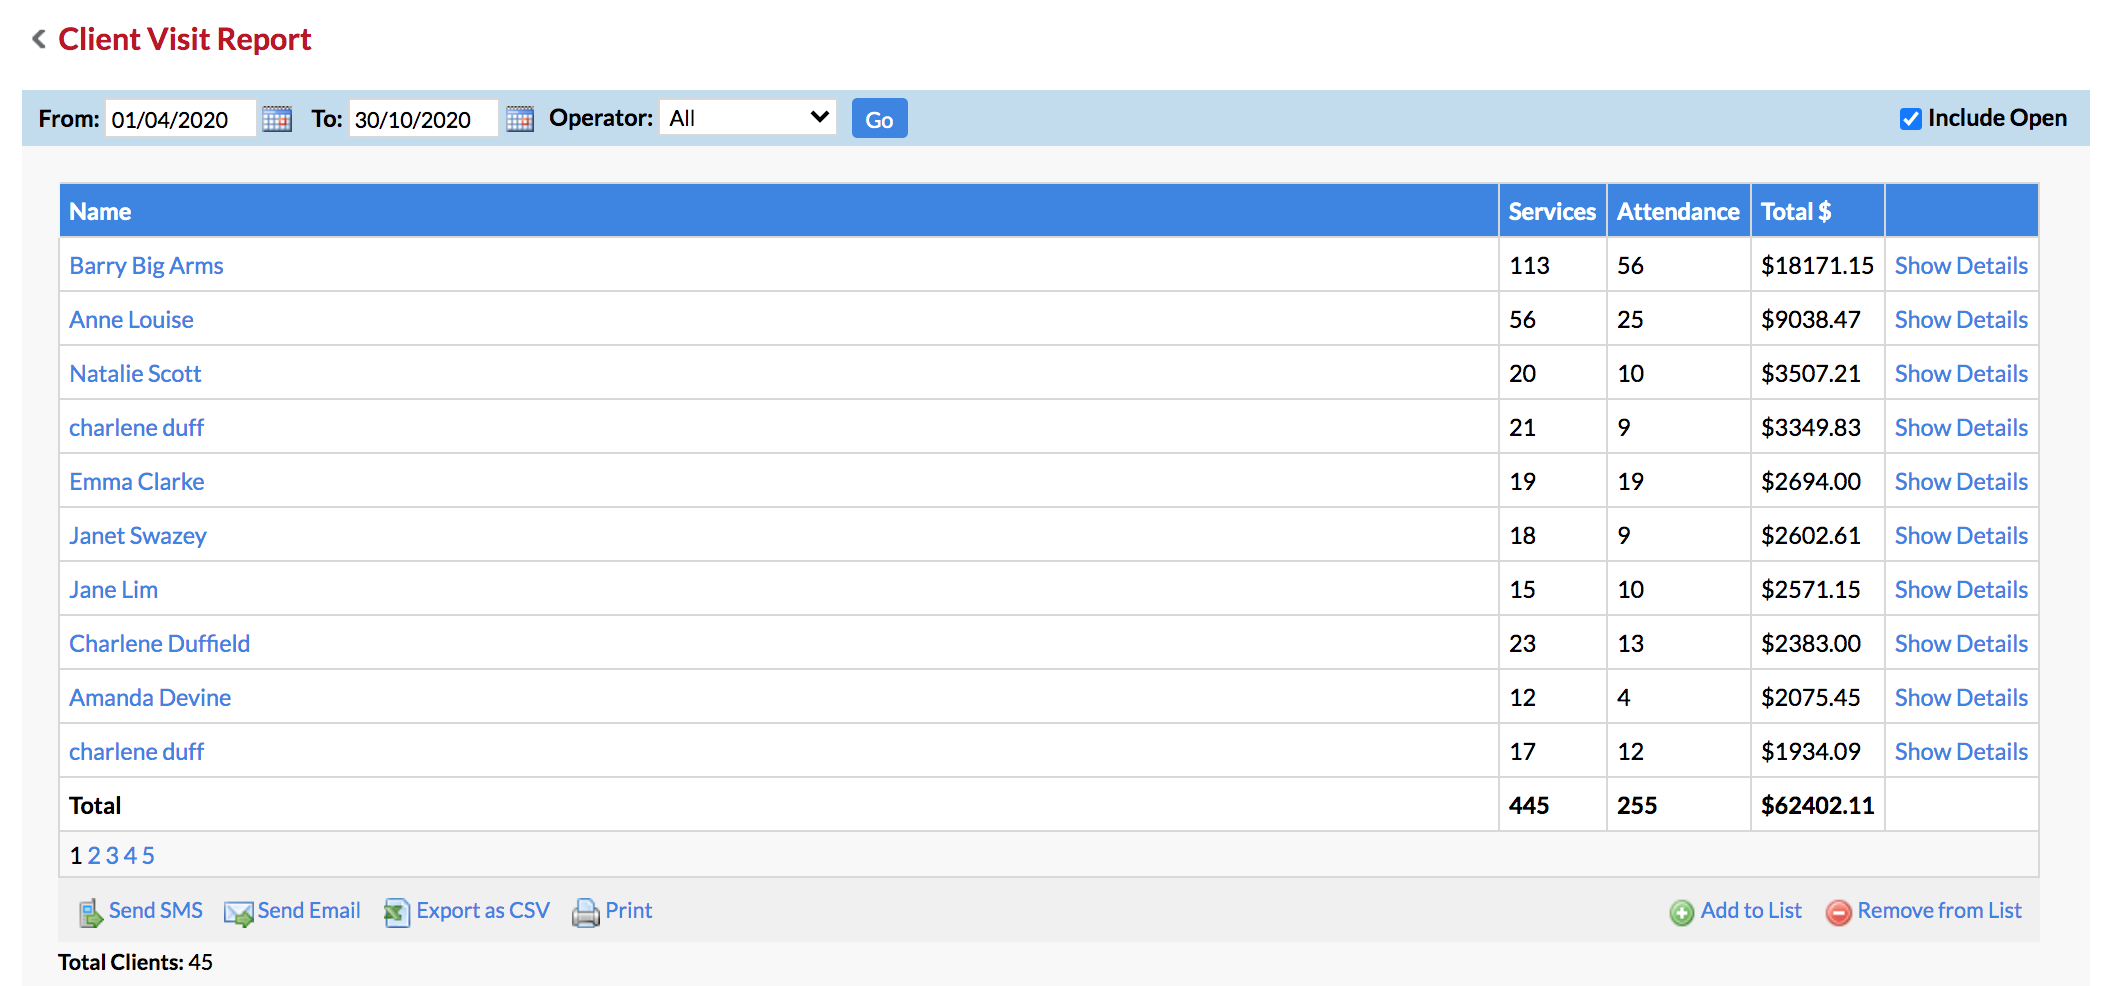The image size is (2114, 986).
Task: Click the Send SMS link text
Action: (155, 911)
